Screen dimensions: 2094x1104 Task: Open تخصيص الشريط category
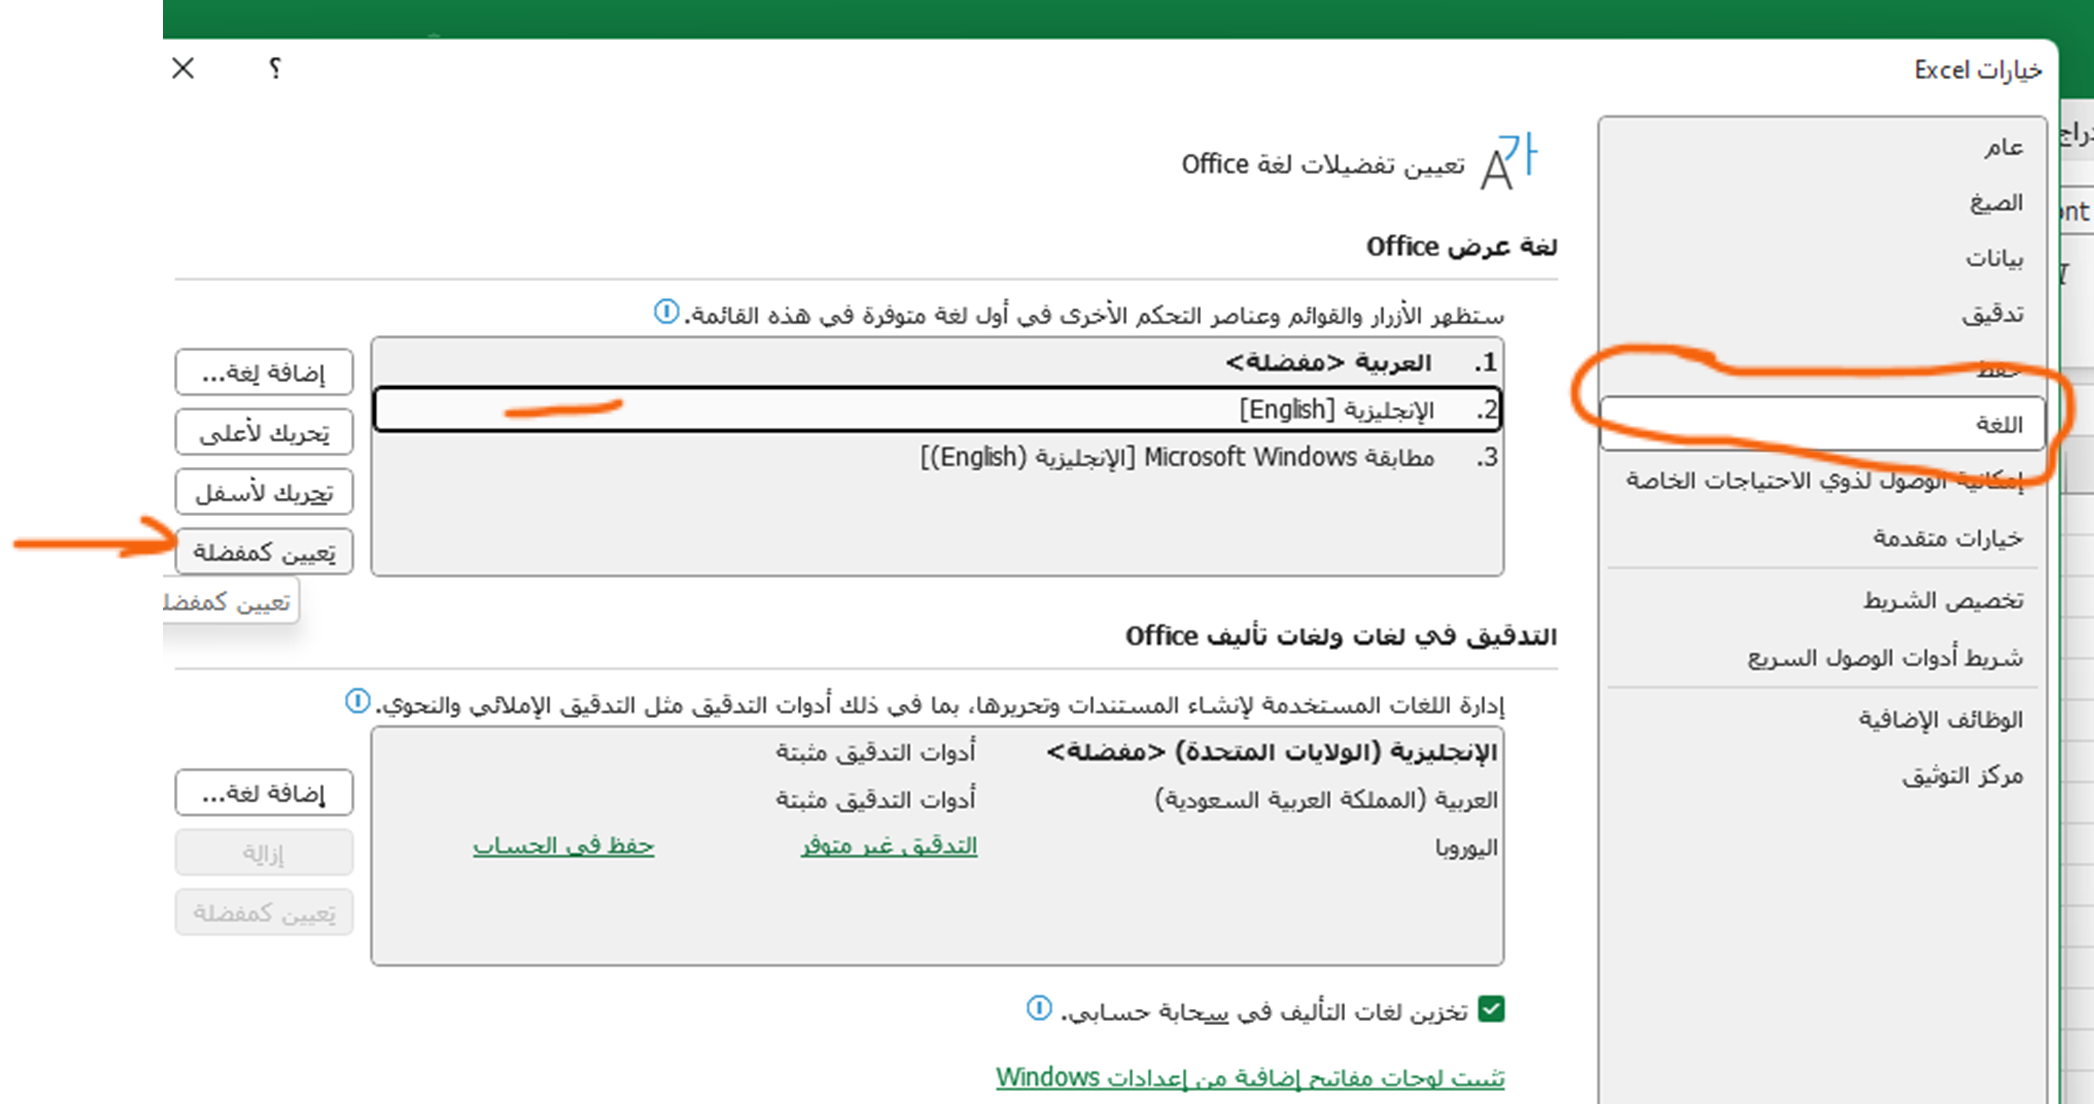tap(1822, 600)
